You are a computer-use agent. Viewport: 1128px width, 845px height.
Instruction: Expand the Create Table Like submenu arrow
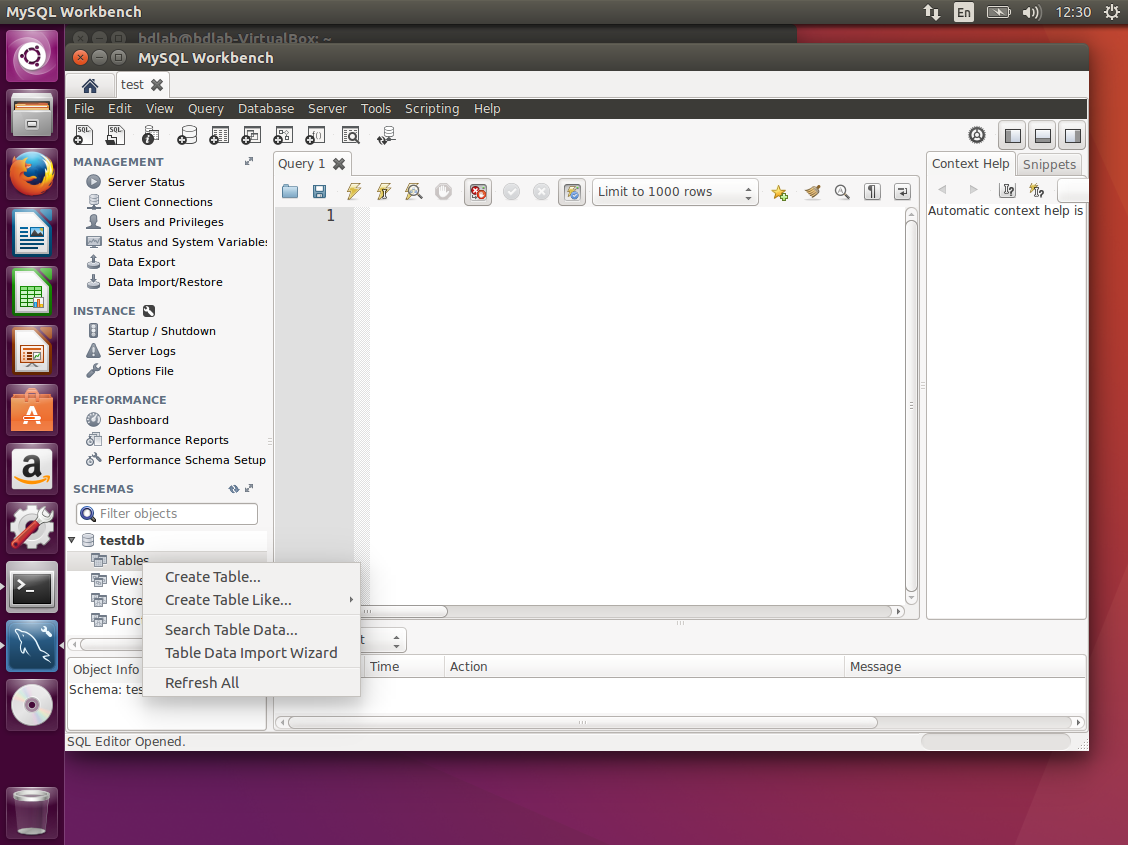coord(351,600)
